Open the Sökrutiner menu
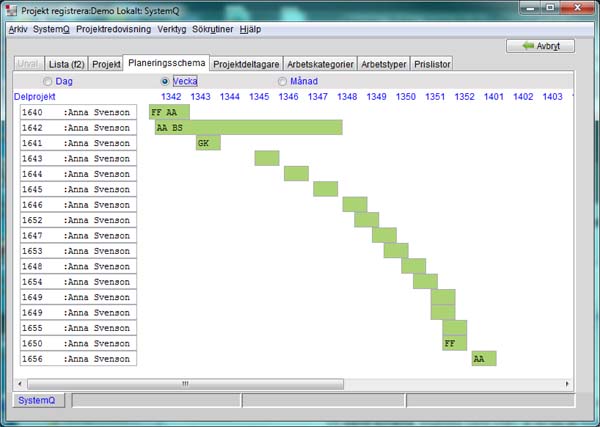 (x=212, y=29)
